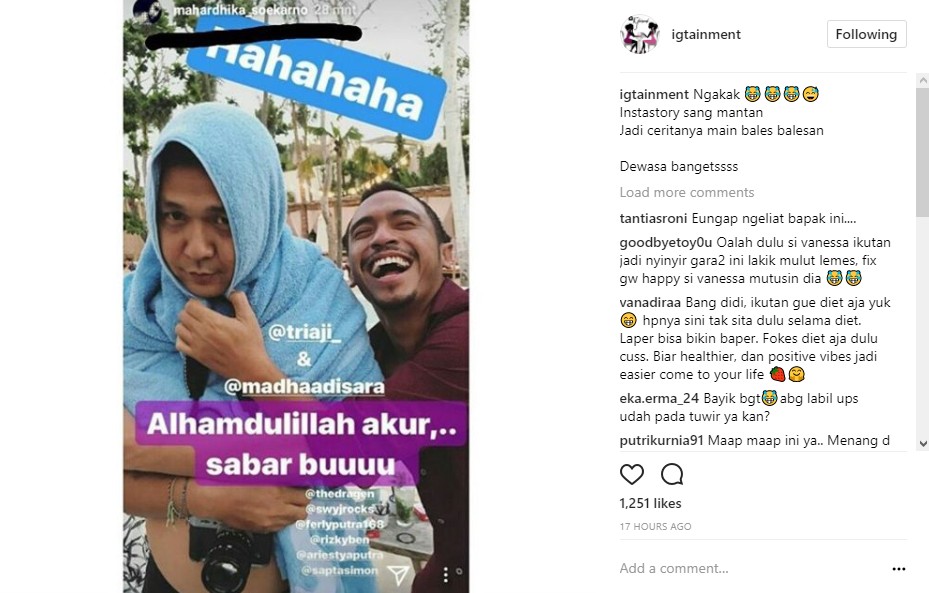Expand Load more comments
The width and height of the screenshot is (929, 593).
click(x=687, y=193)
